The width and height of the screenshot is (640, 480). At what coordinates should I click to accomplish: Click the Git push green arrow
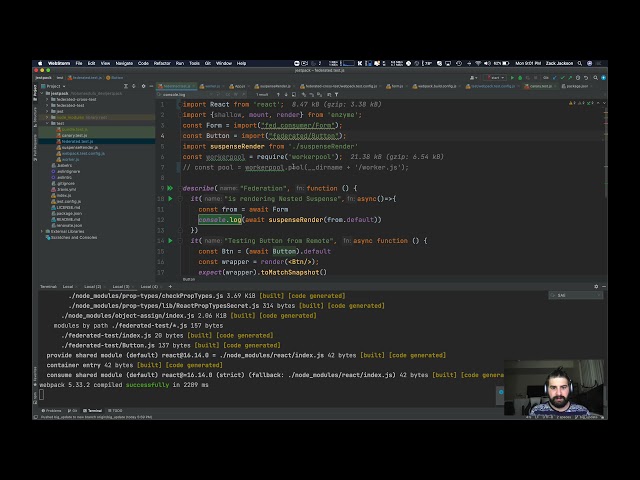pos(570,78)
